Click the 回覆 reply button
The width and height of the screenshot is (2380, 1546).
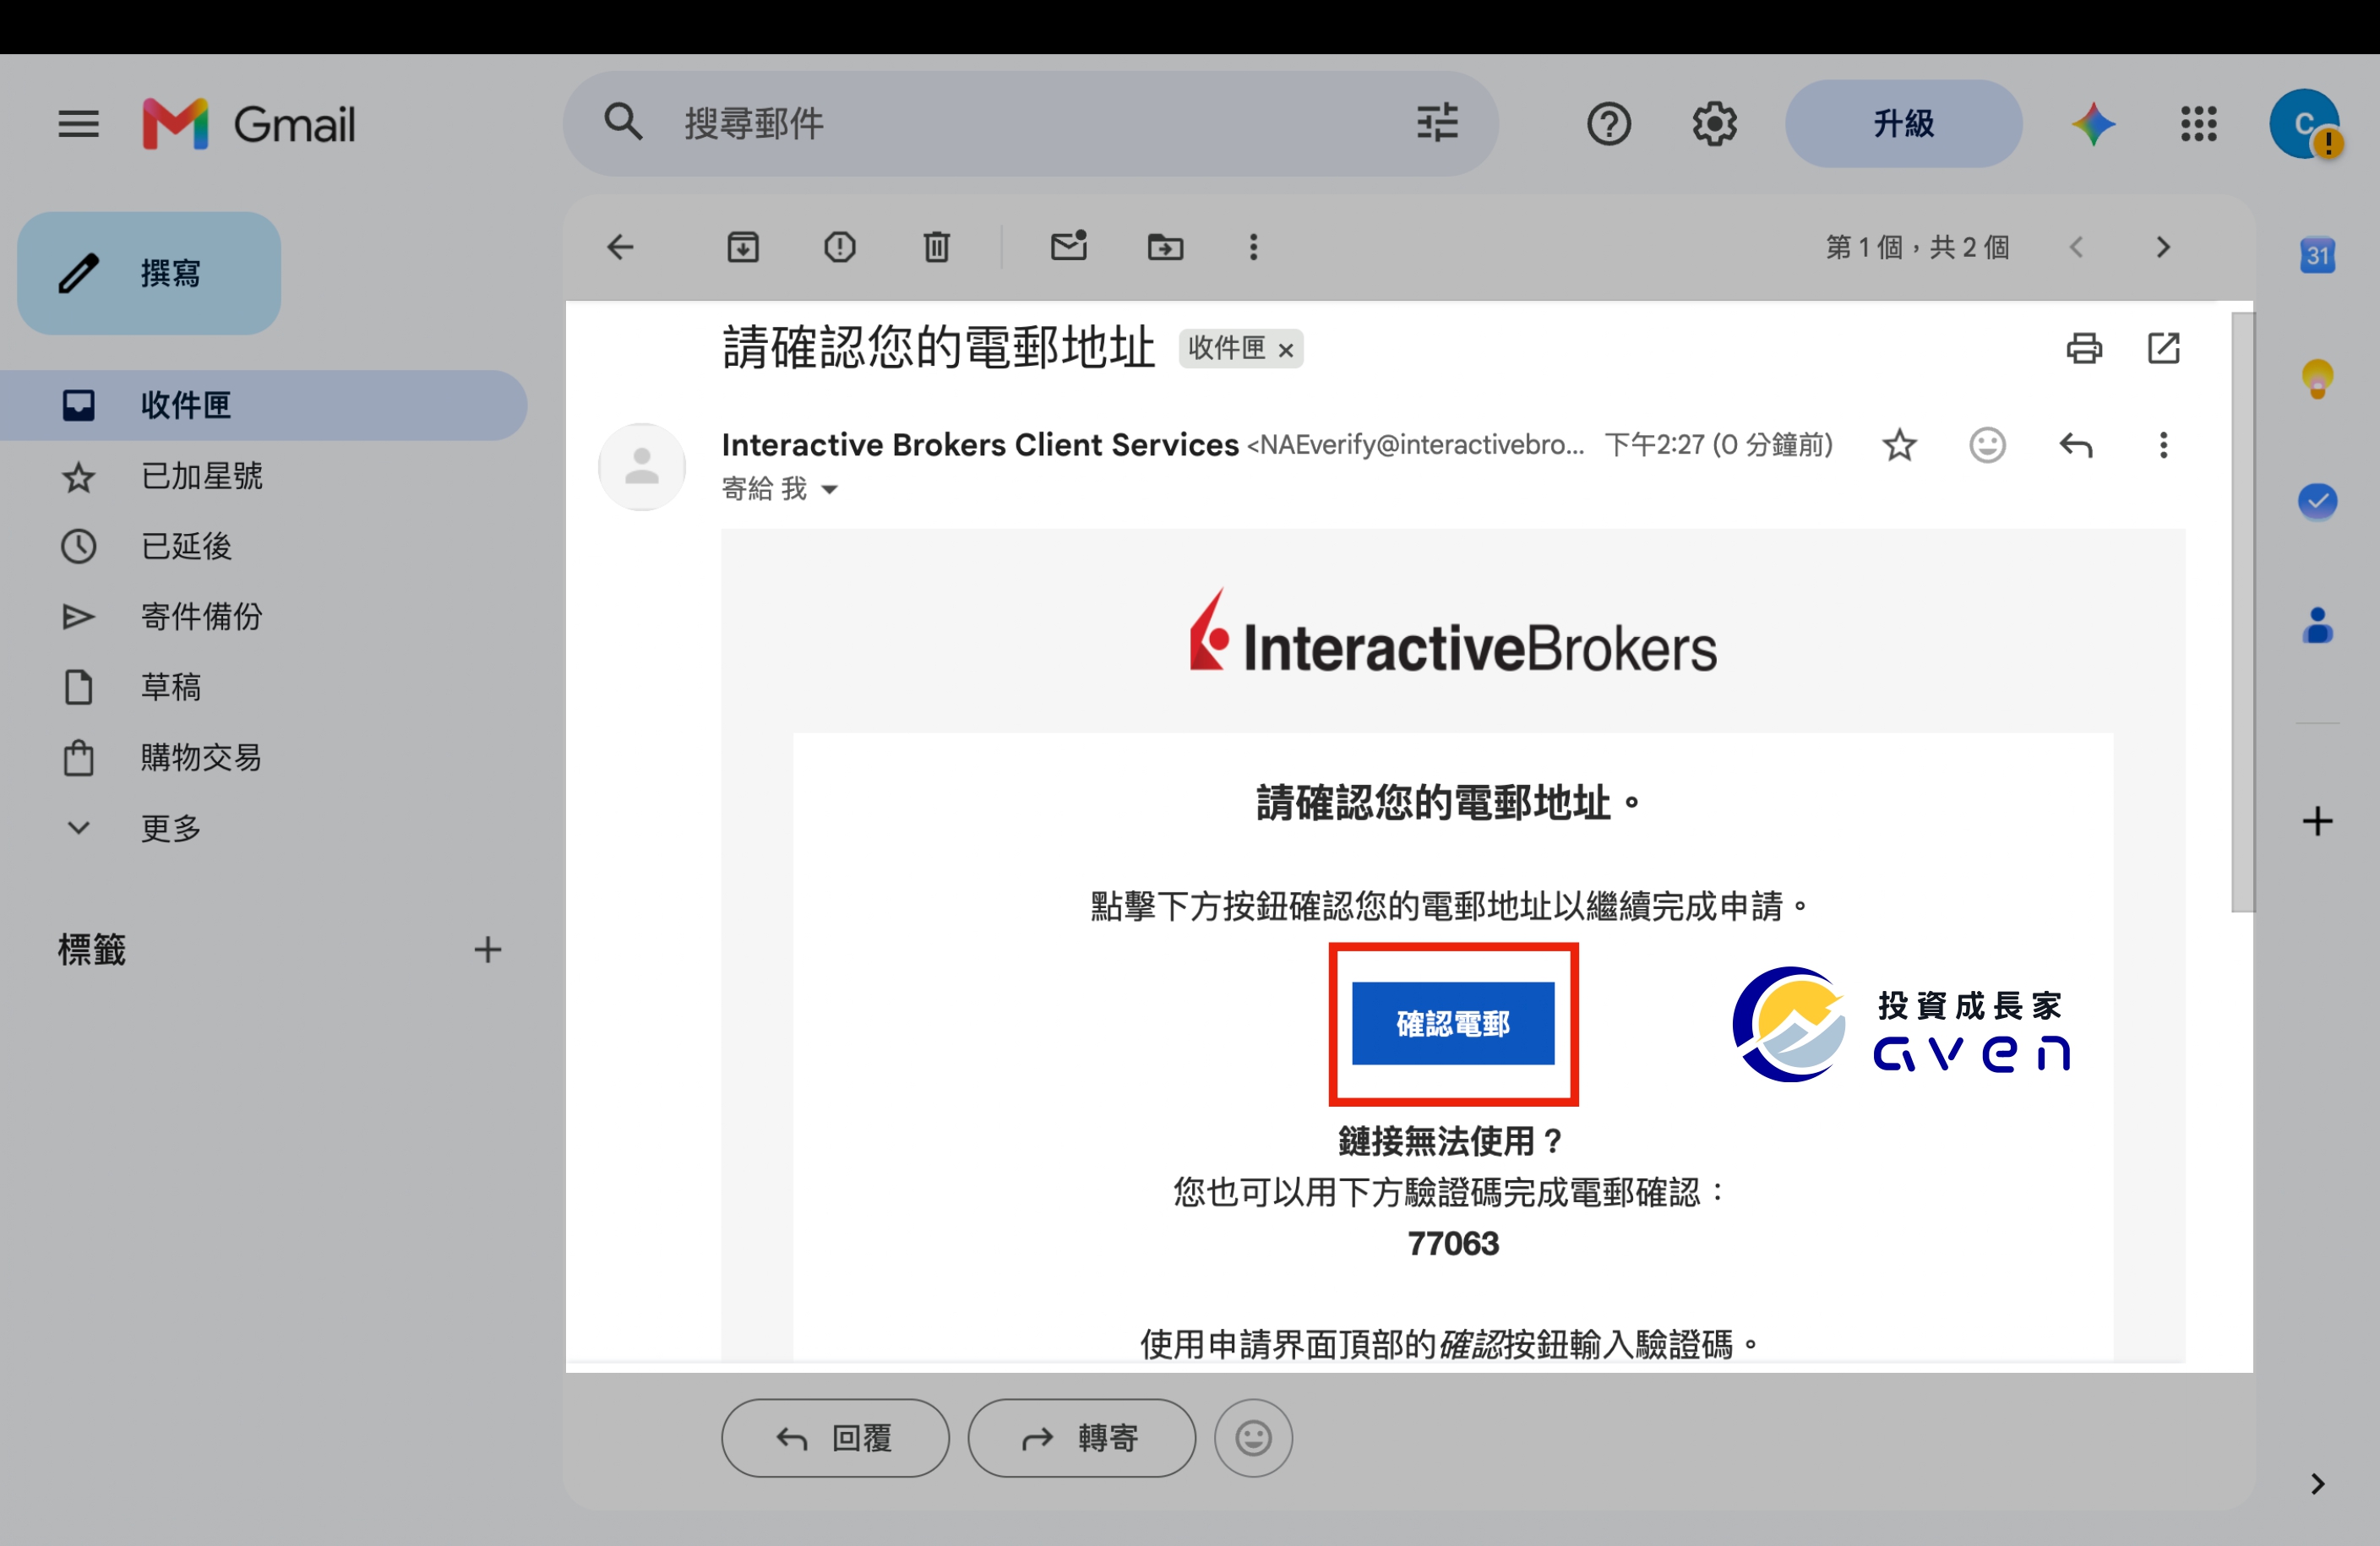[x=835, y=1438]
